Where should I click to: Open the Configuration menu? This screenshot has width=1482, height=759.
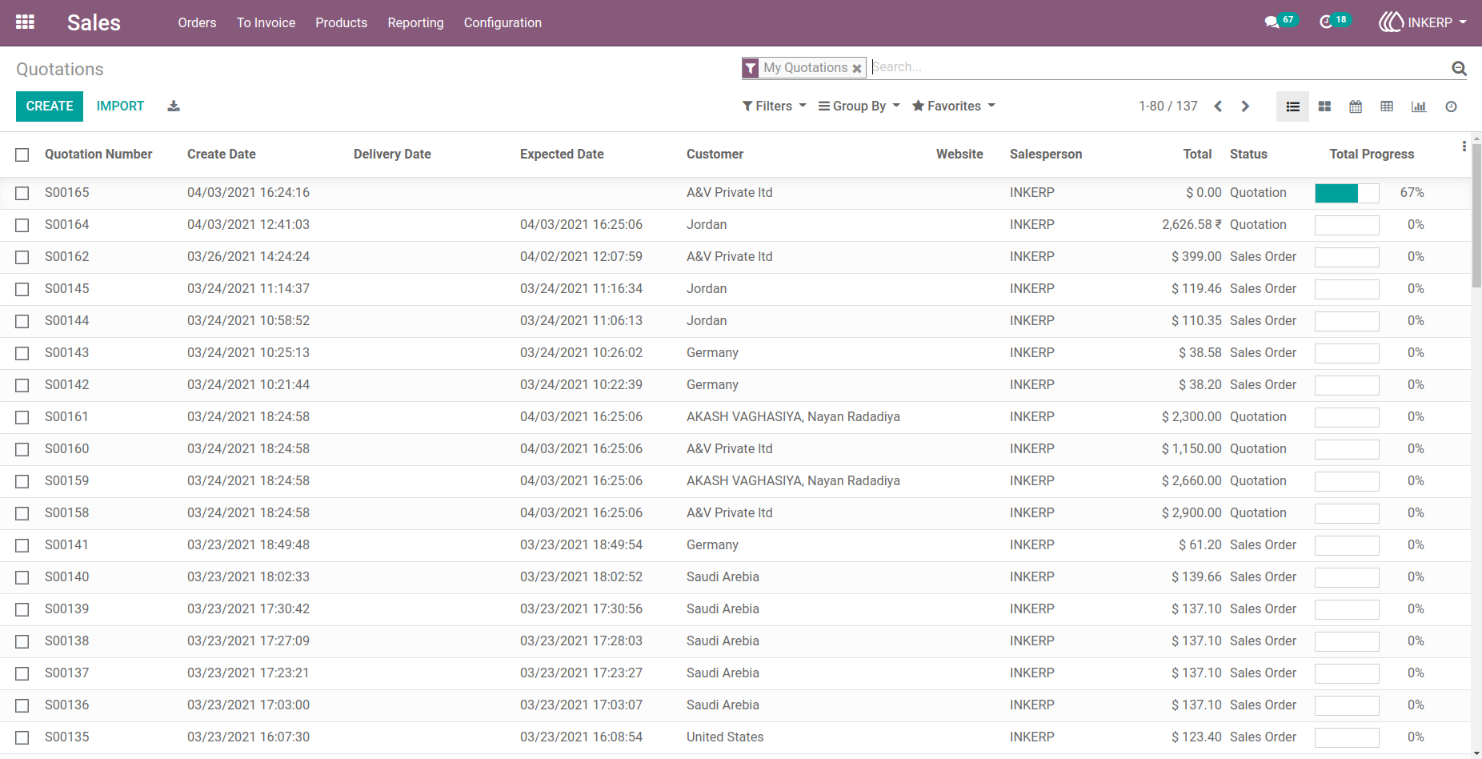tap(503, 22)
